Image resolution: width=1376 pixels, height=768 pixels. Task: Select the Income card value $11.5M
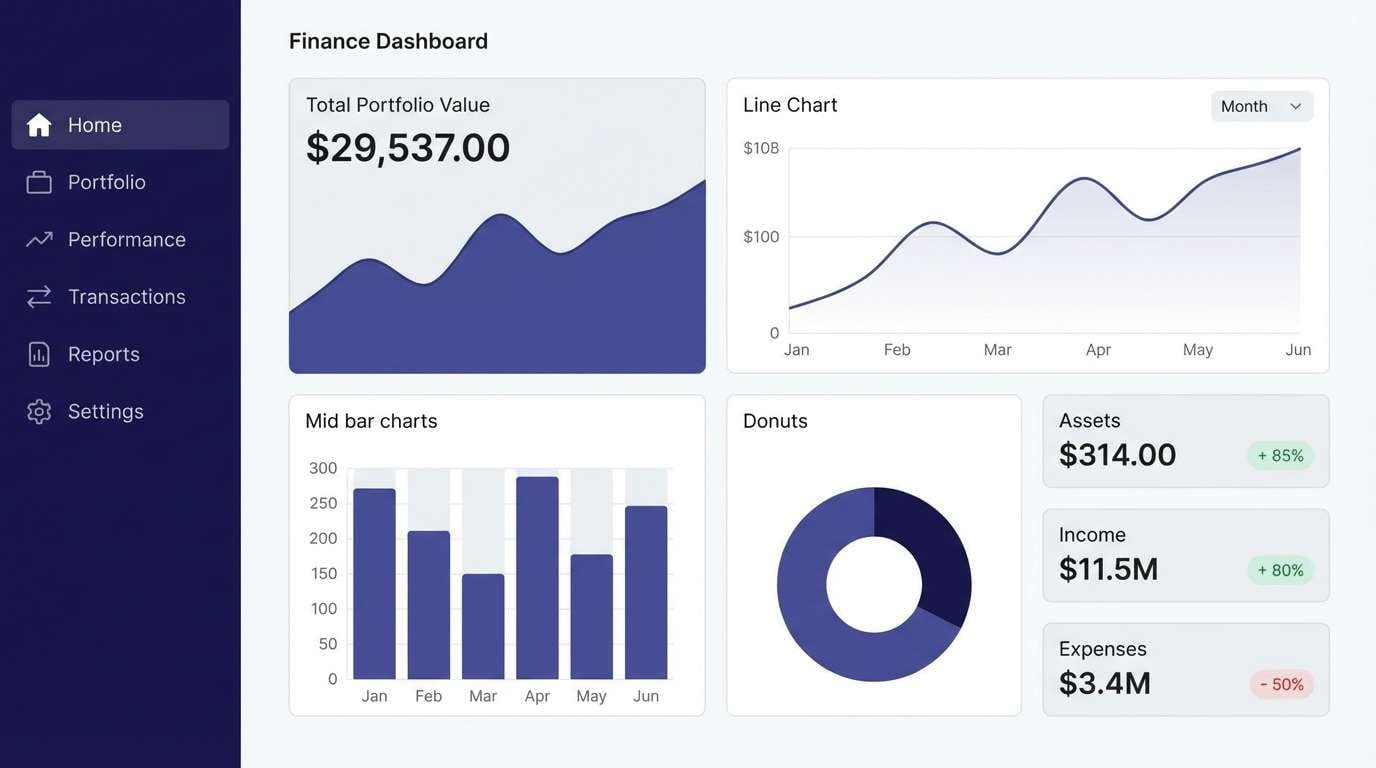[1108, 569]
